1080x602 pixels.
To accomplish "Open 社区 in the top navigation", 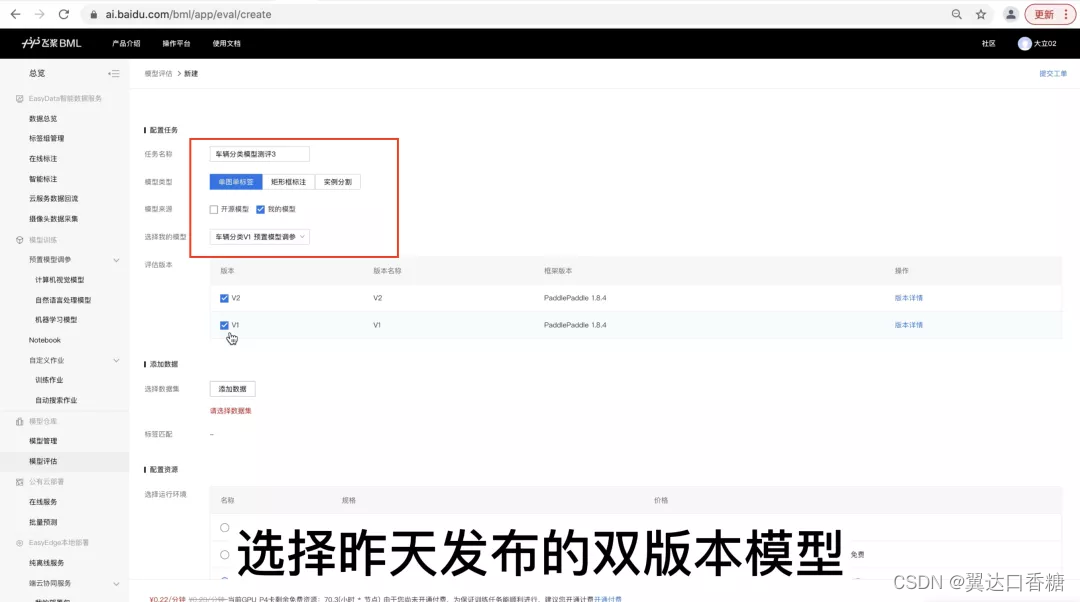I will tap(988, 43).
